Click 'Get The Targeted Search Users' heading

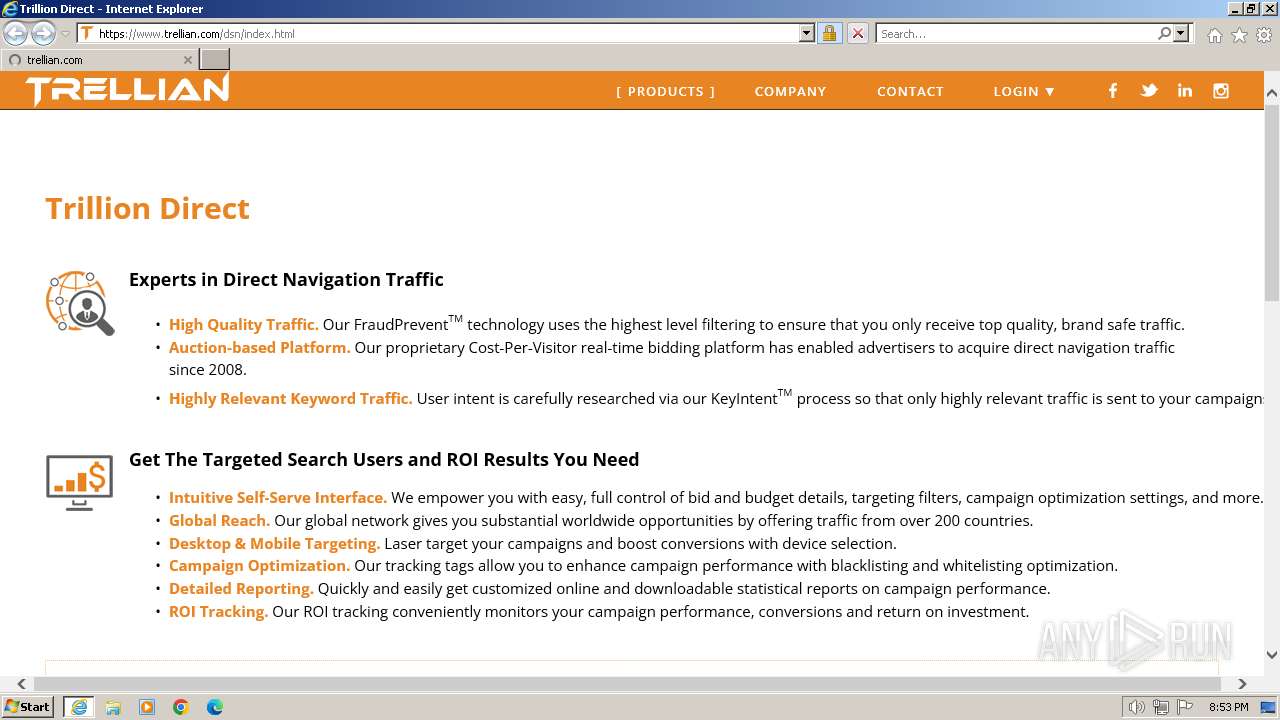click(384, 459)
